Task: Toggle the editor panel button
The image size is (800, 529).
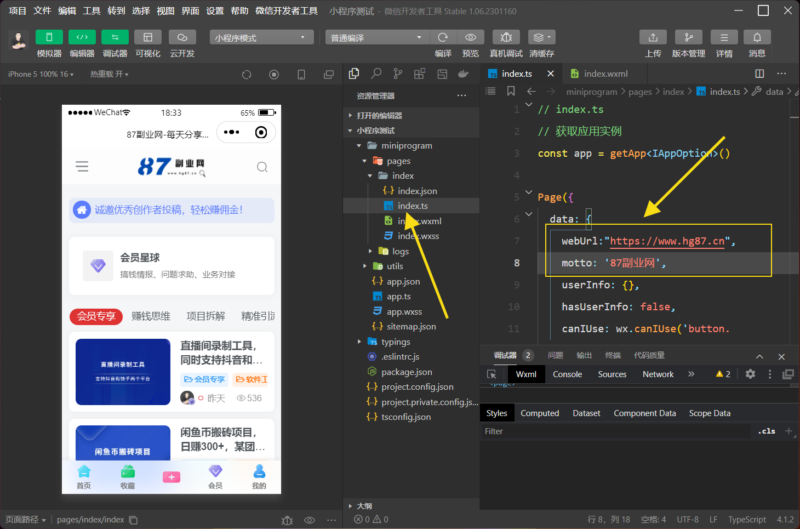Action: point(82,37)
